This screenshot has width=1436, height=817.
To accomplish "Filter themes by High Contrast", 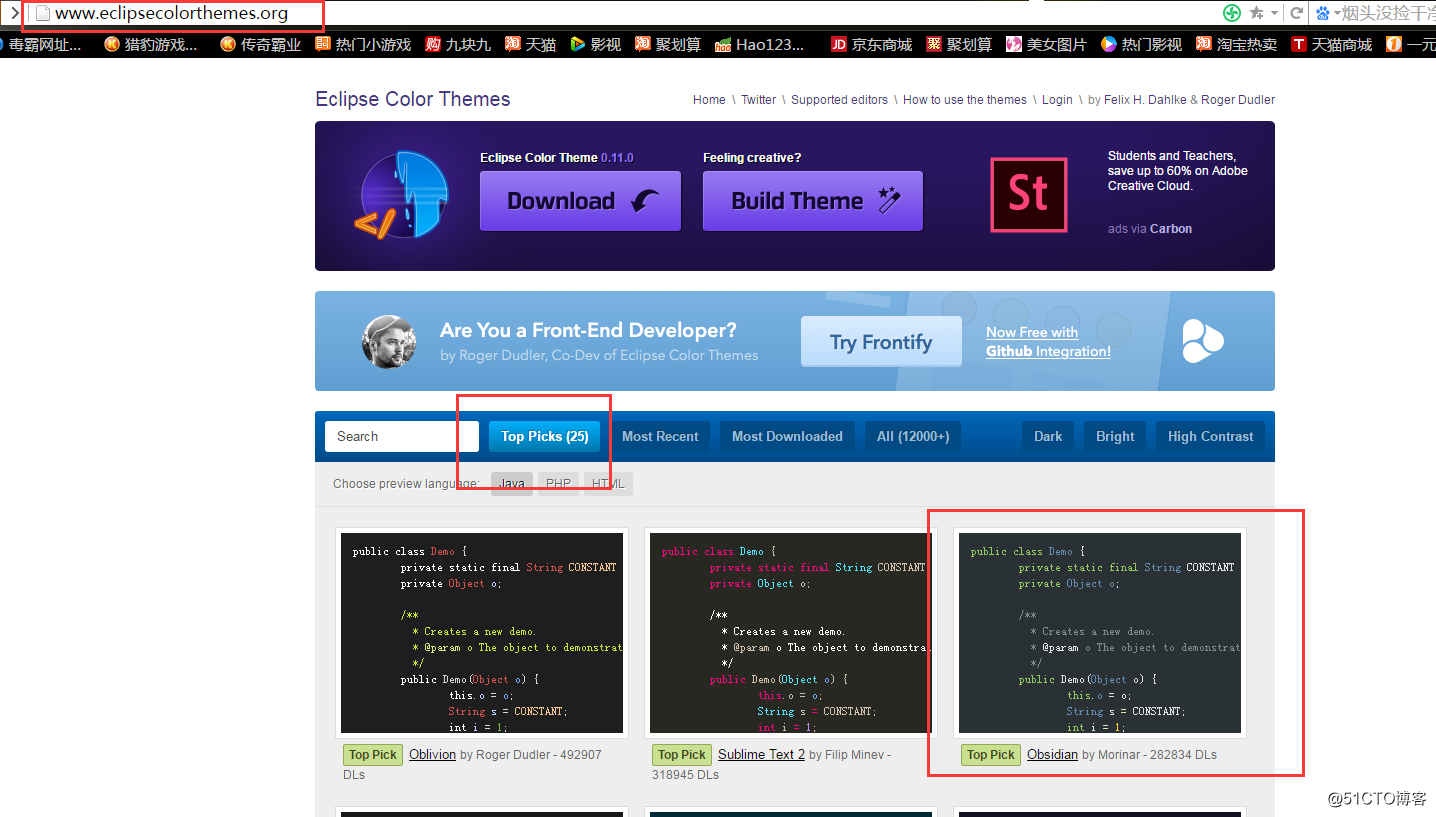I will tap(1210, 436).
